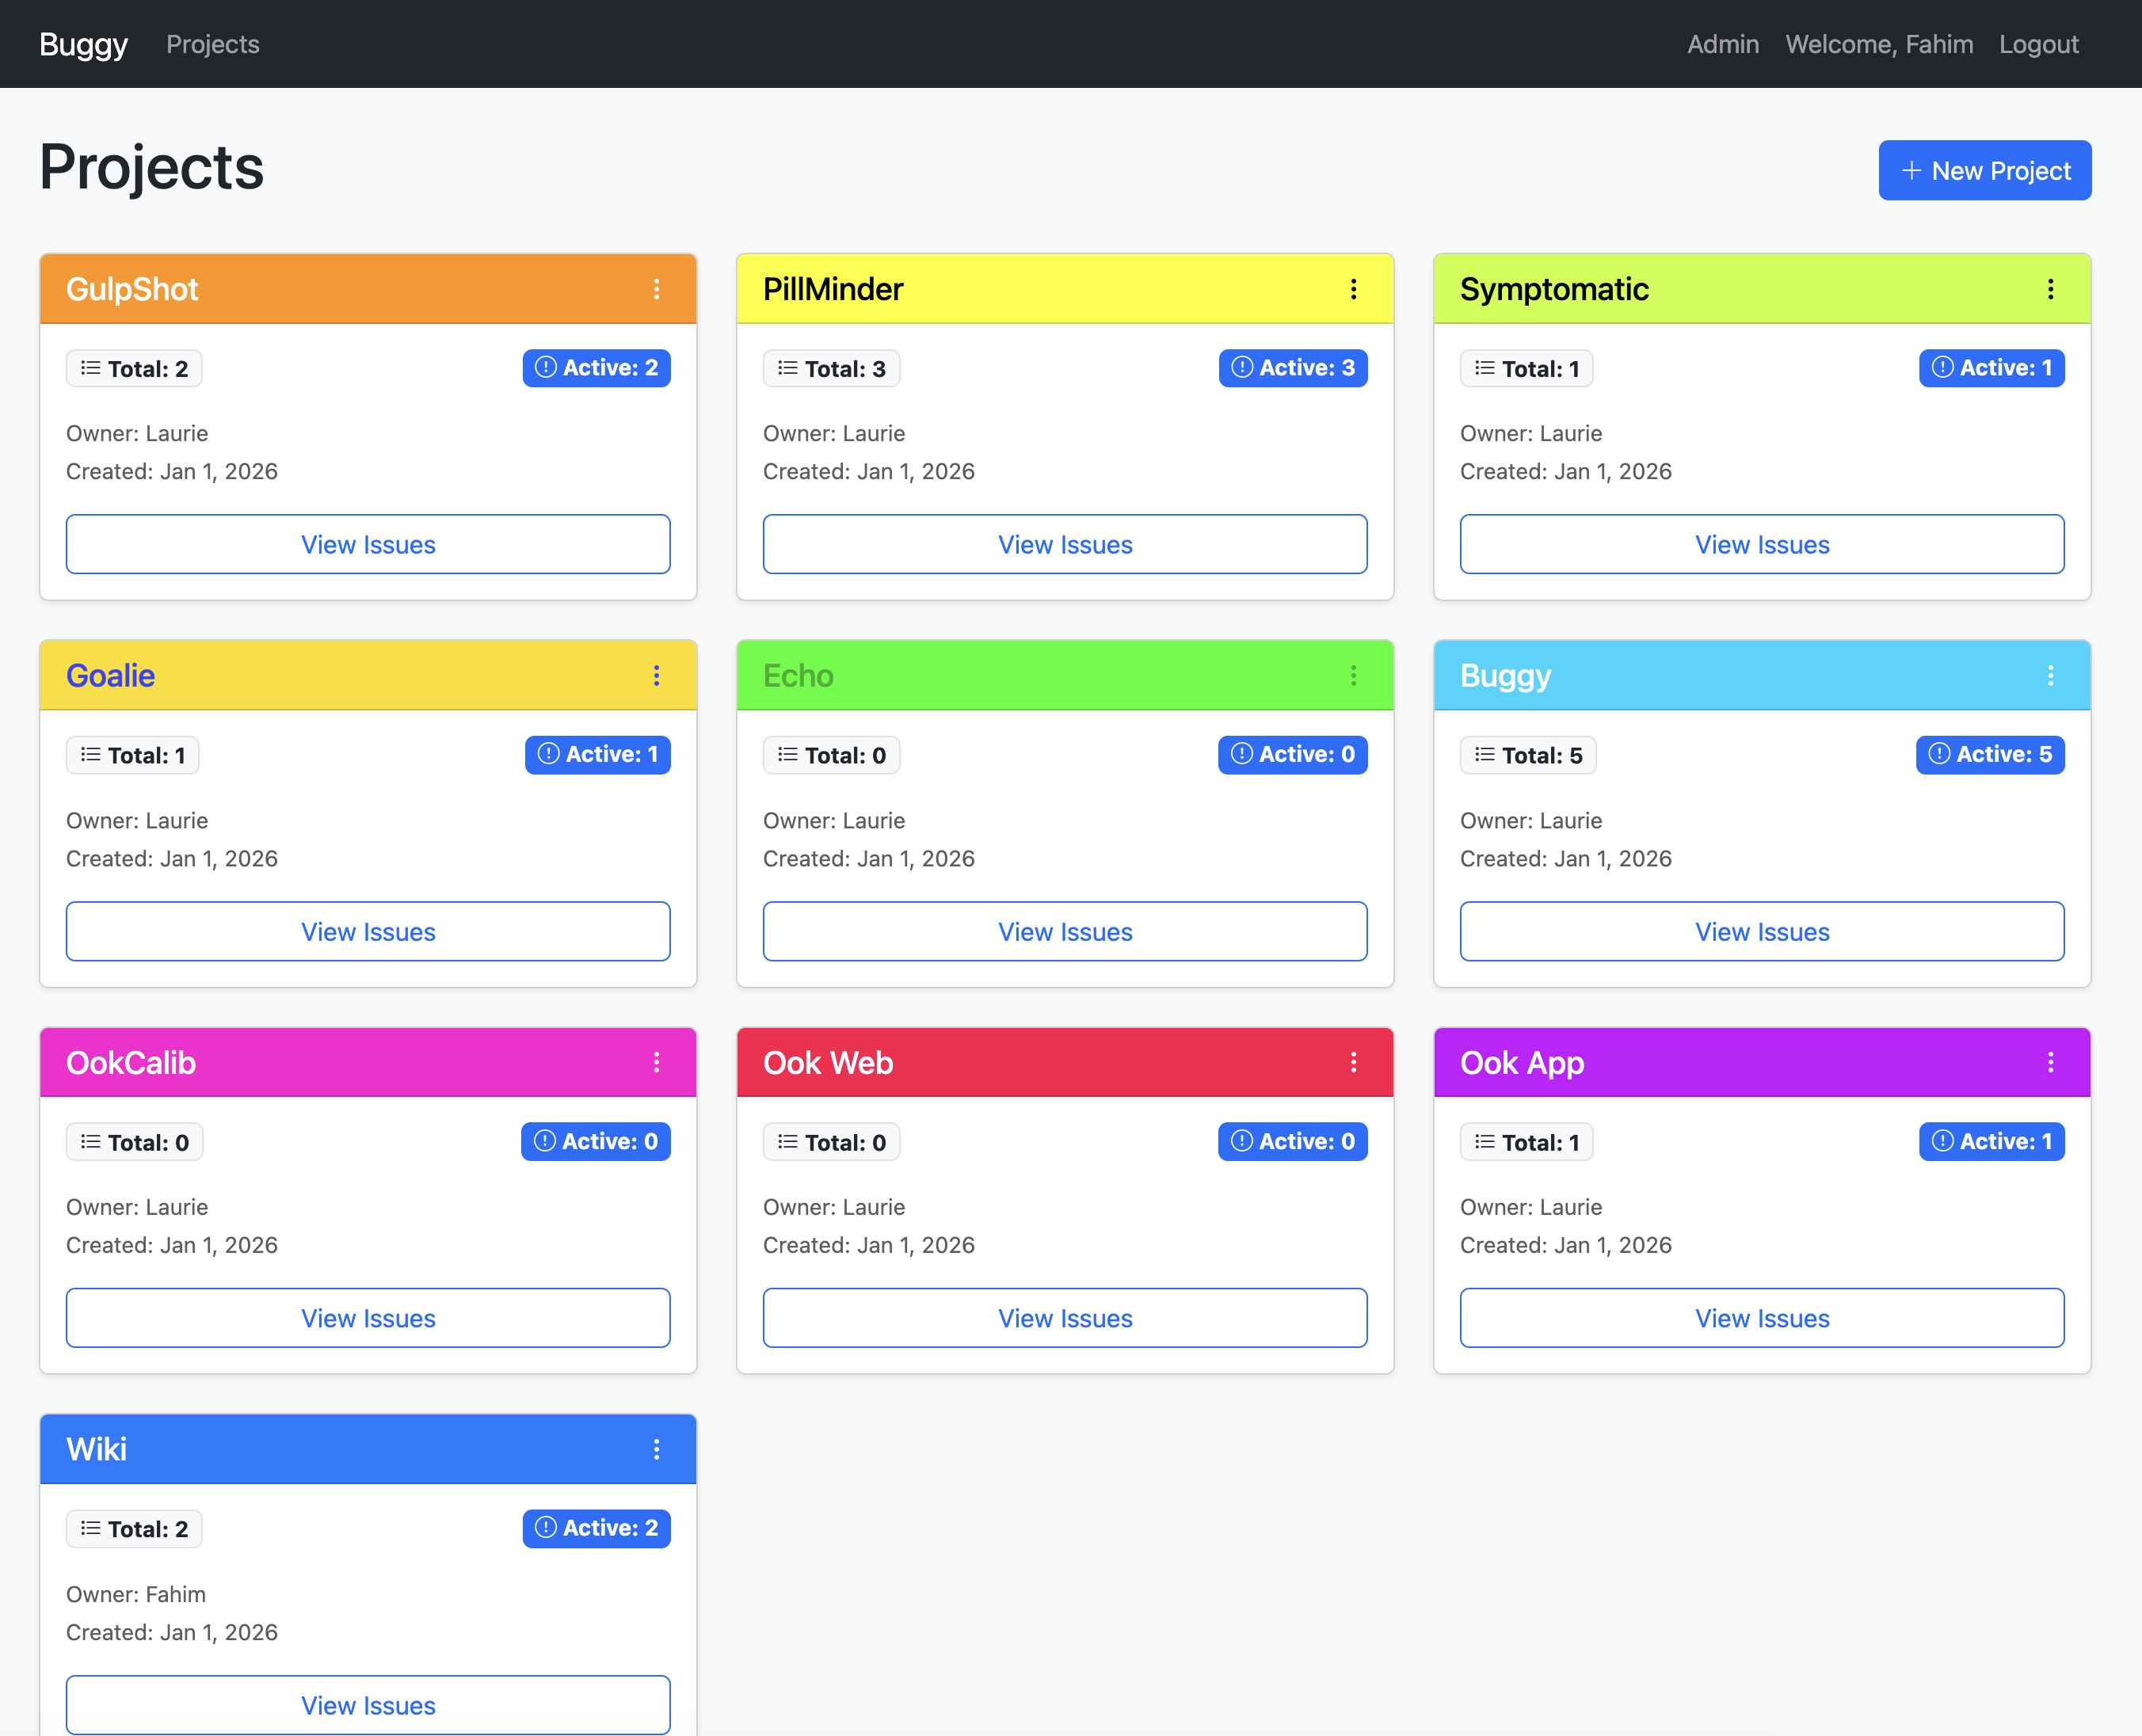Open Goalie project options dots
2142x1736 pixels.
click(656, 676)
